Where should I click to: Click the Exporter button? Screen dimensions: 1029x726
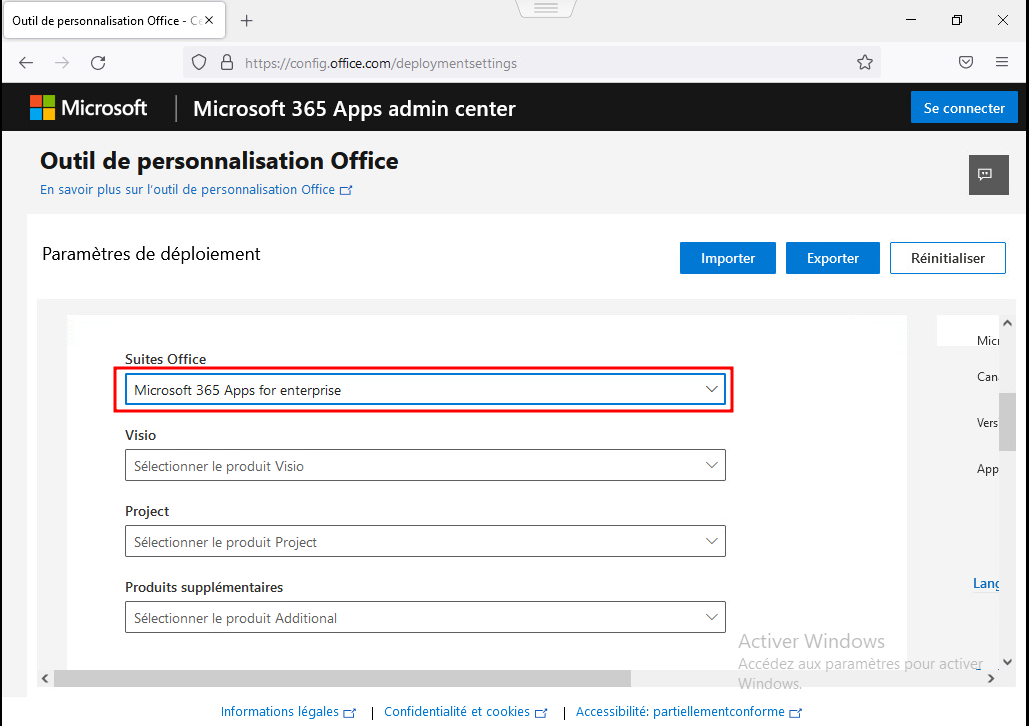[833, 258]
